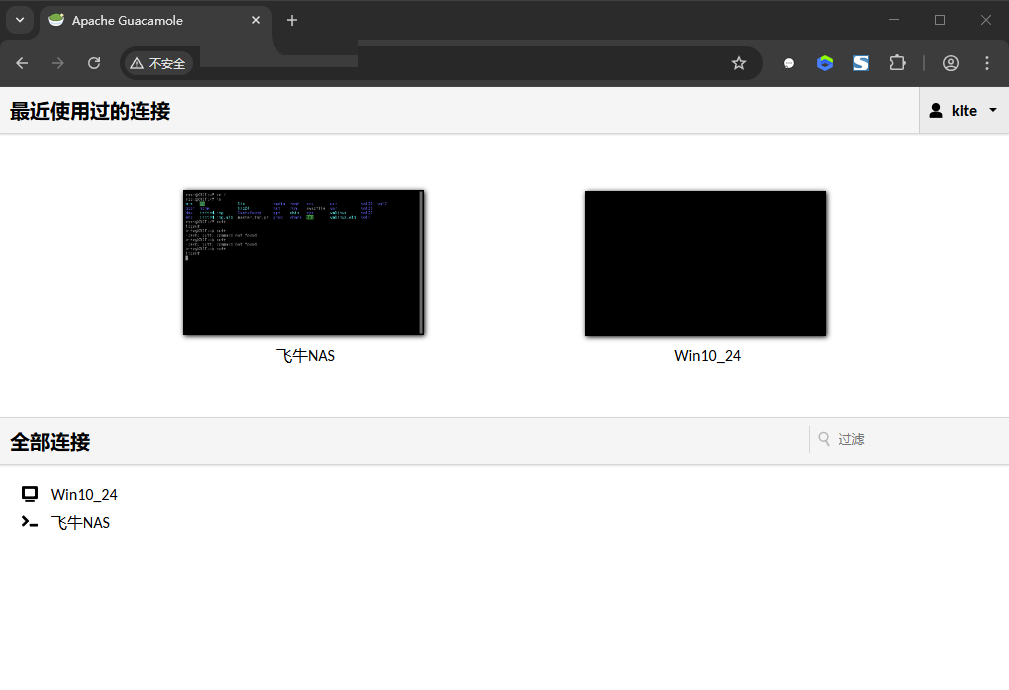Click the browser back arrow
The height and width of the screenshot is (690, 1009).
[22, 63]
